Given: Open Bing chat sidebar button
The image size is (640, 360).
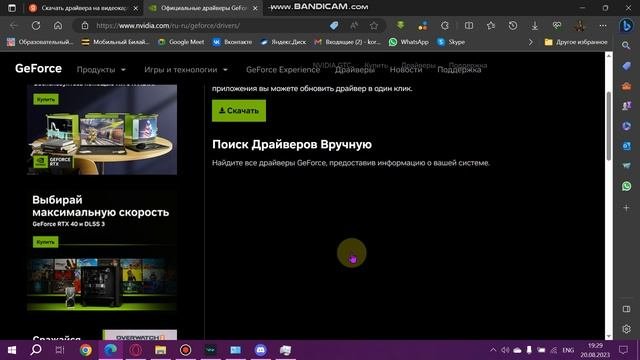Looking at the screenshot, I should (x=626, y=26).
